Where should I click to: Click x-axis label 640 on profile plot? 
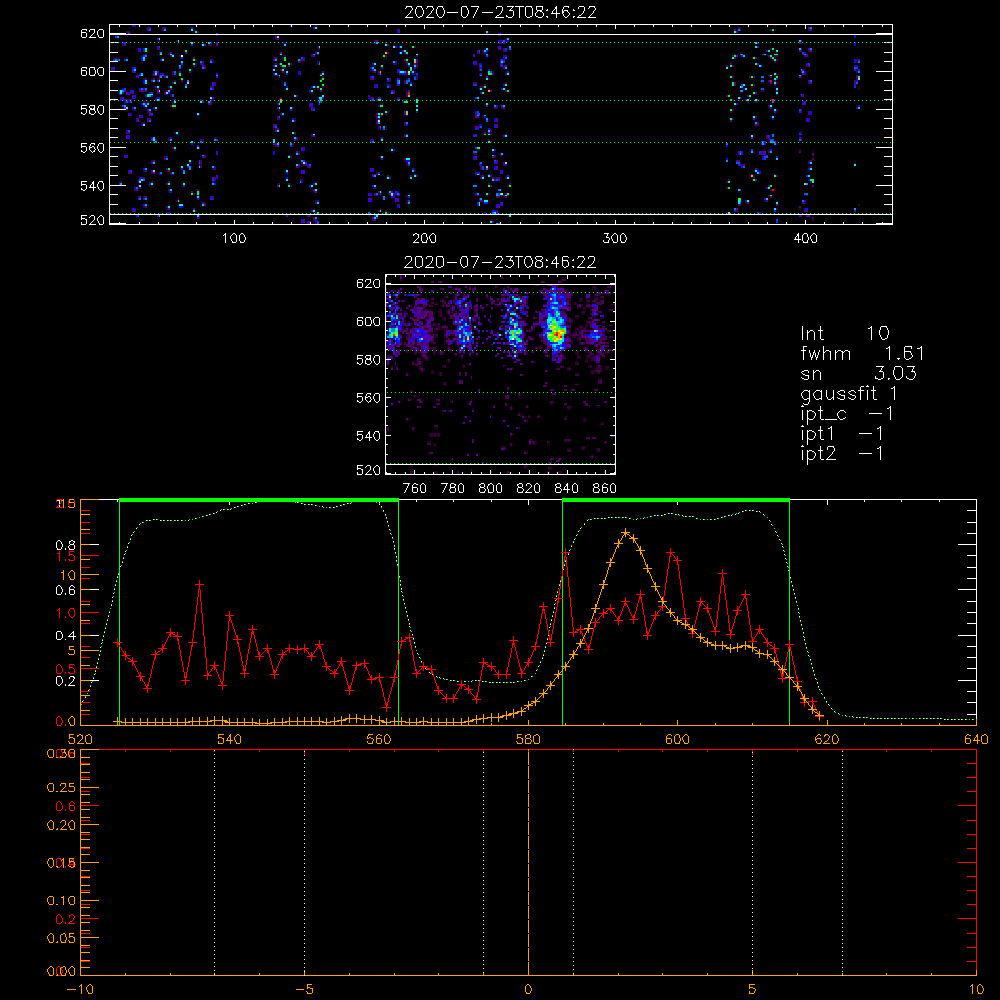[976, 739]
